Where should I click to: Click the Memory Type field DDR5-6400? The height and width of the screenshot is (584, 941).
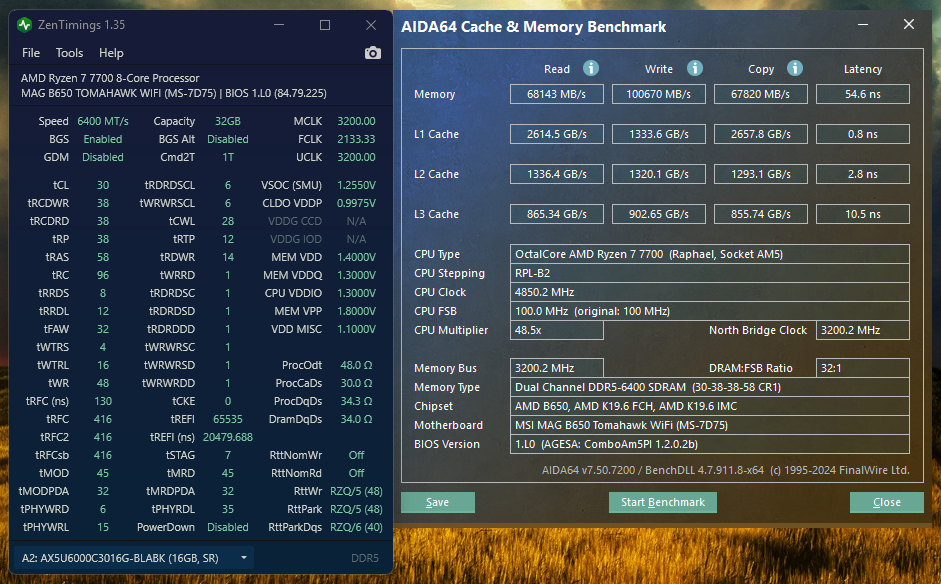point(709,387)
